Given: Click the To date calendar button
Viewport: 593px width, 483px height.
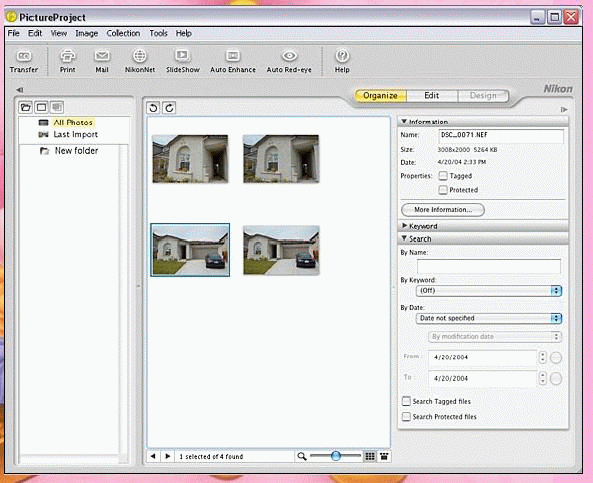Looking at the screenshot, I should point(556,378).
